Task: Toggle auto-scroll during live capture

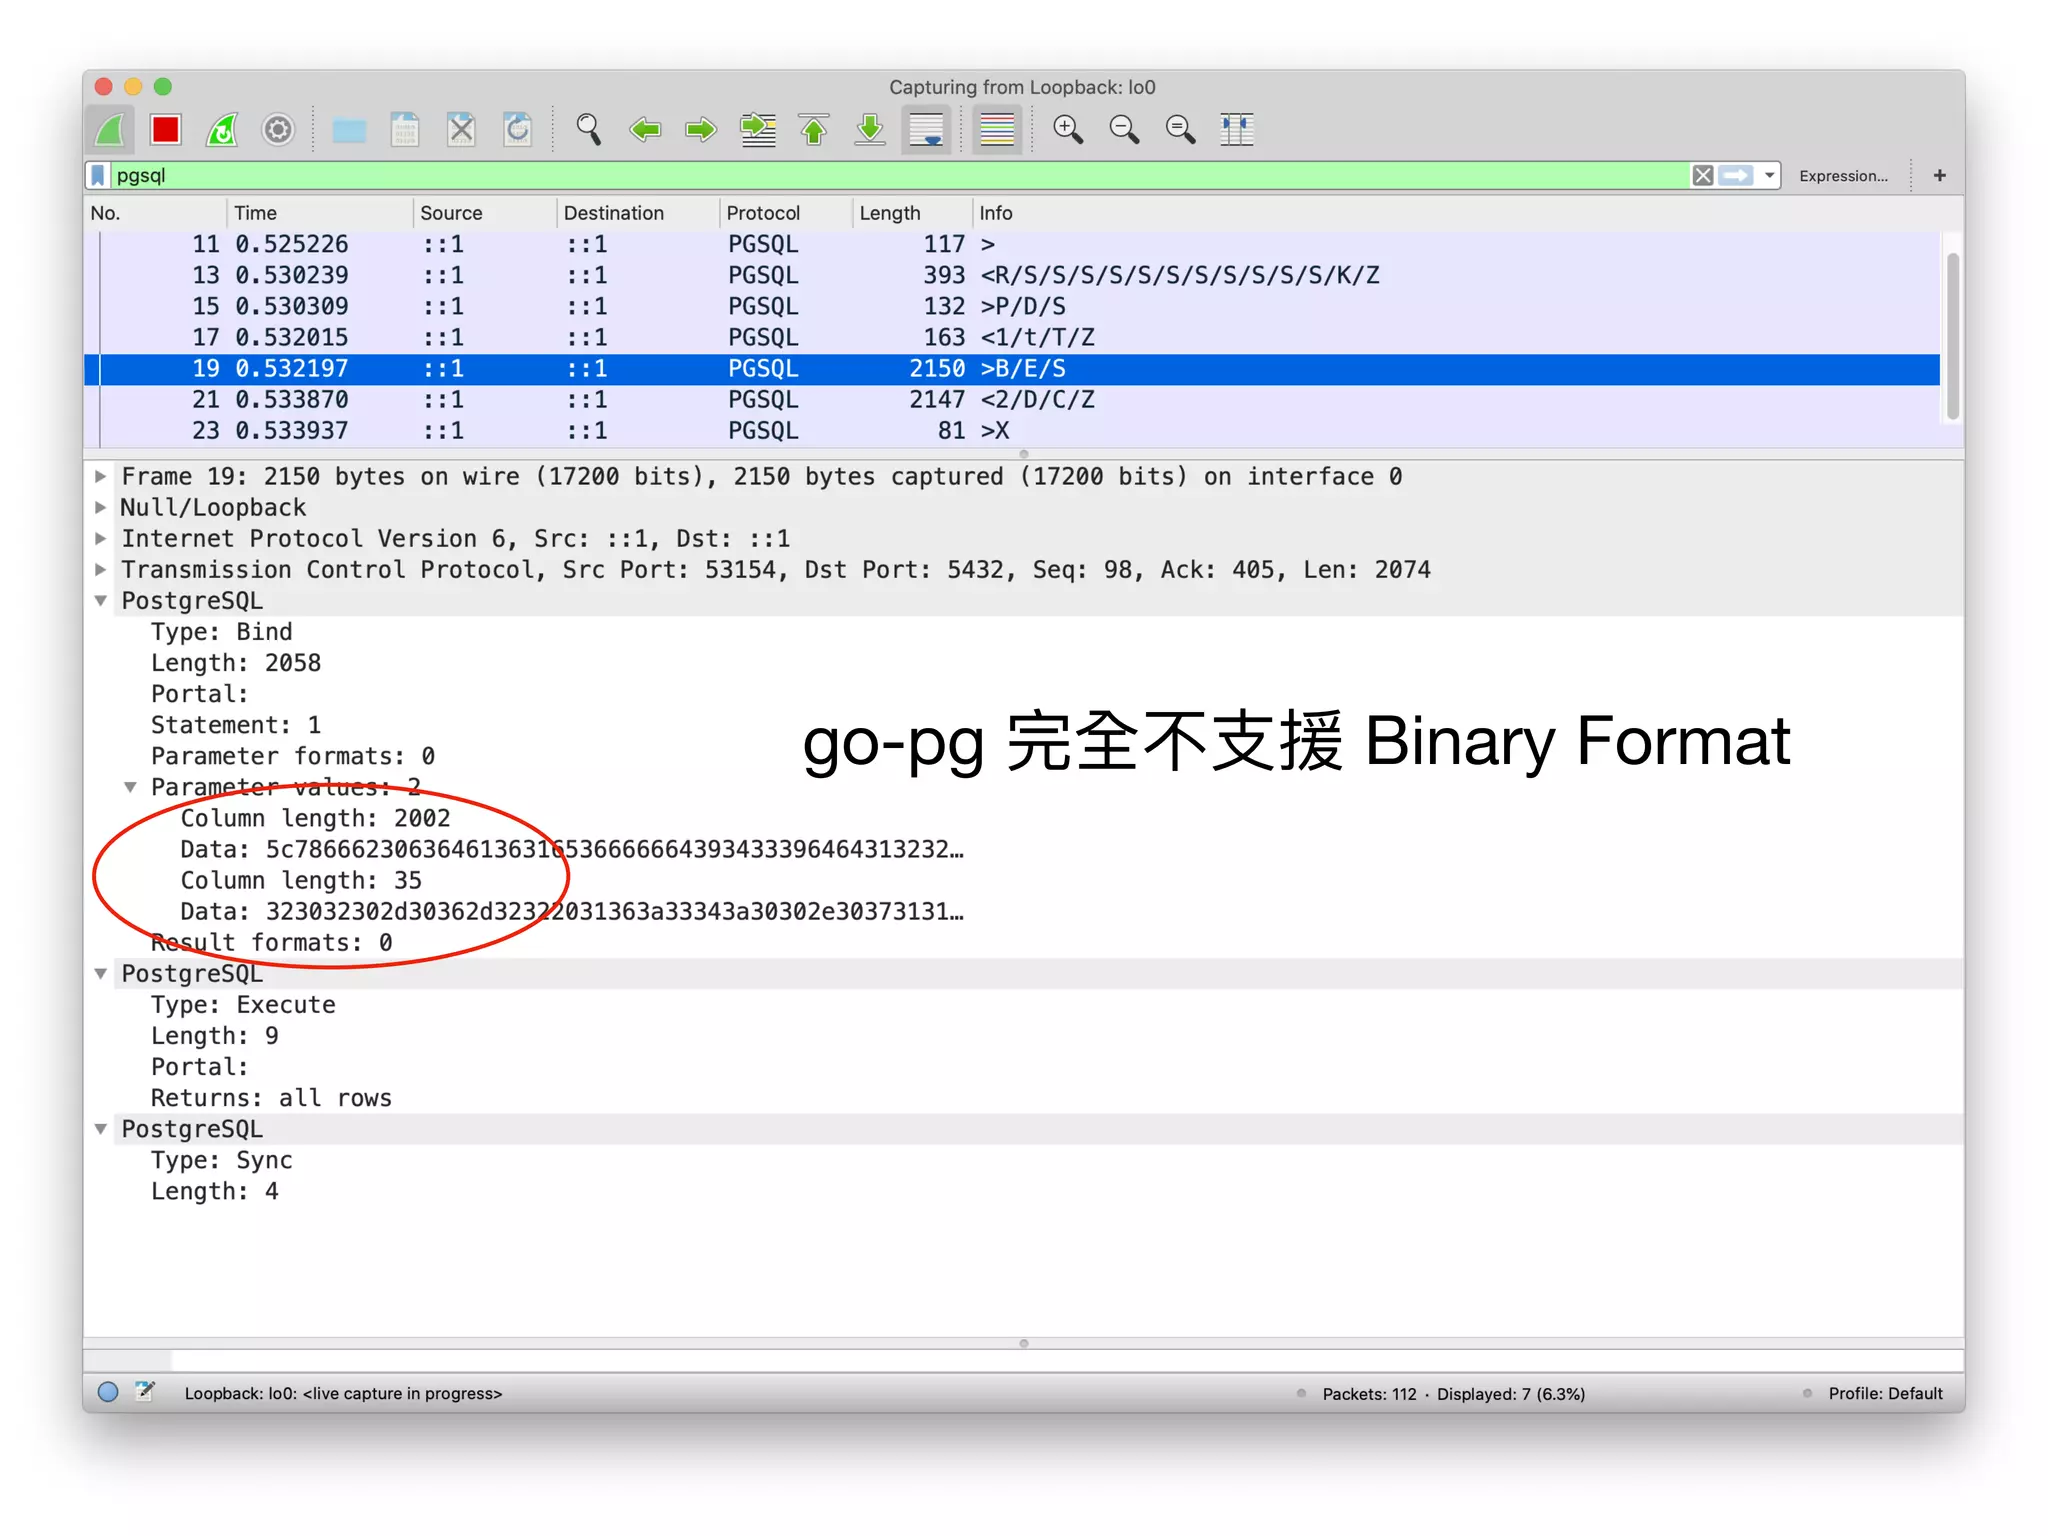Action: [927, 130]
